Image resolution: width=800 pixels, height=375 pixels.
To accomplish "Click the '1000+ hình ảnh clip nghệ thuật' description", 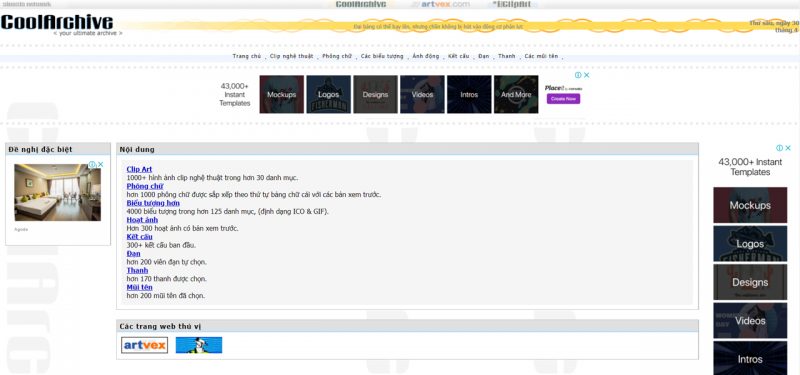I will point(212,178).
